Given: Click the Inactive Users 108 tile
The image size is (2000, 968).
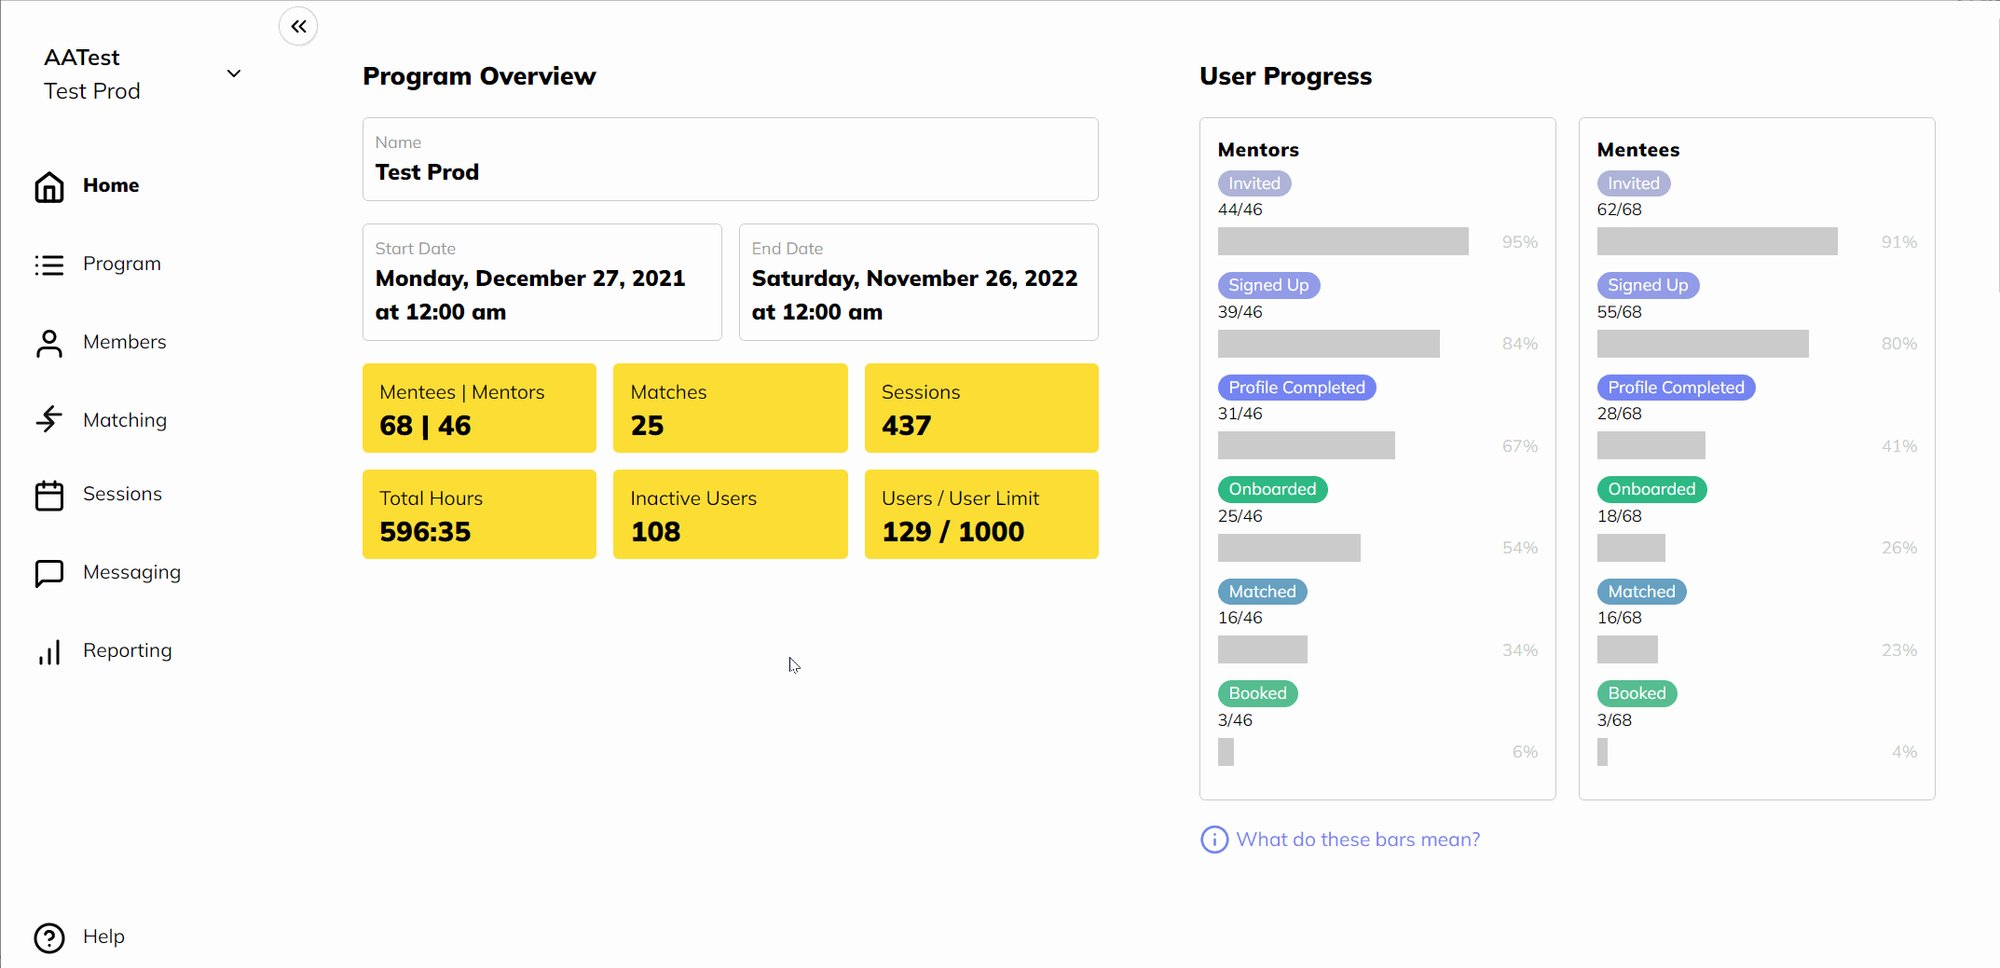Looking at the screenshot, I should pyautogui.click(x=730, y=515).
